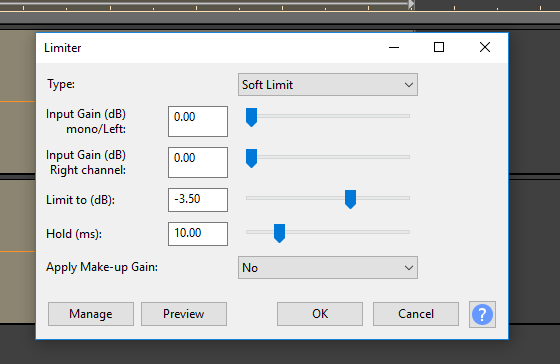This screenshot has width=560, height=364.
Task: Click the 'Limit to (dB):' label
Action: 80,200
